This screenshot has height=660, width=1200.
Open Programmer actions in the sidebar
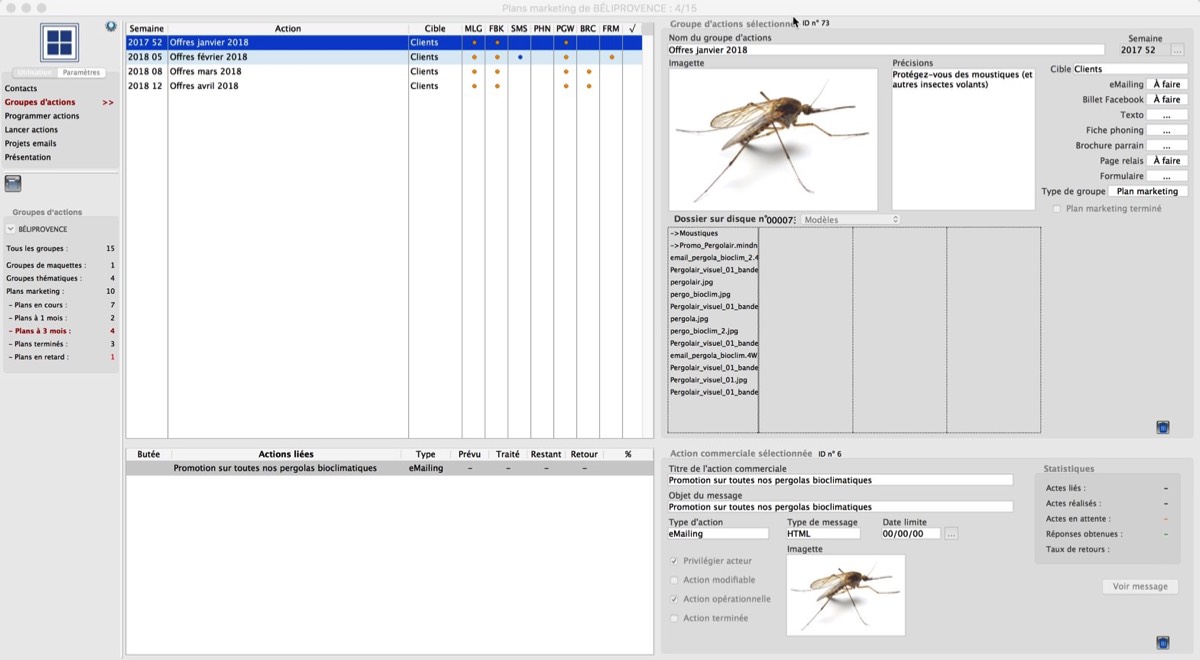tap(42, 116)
